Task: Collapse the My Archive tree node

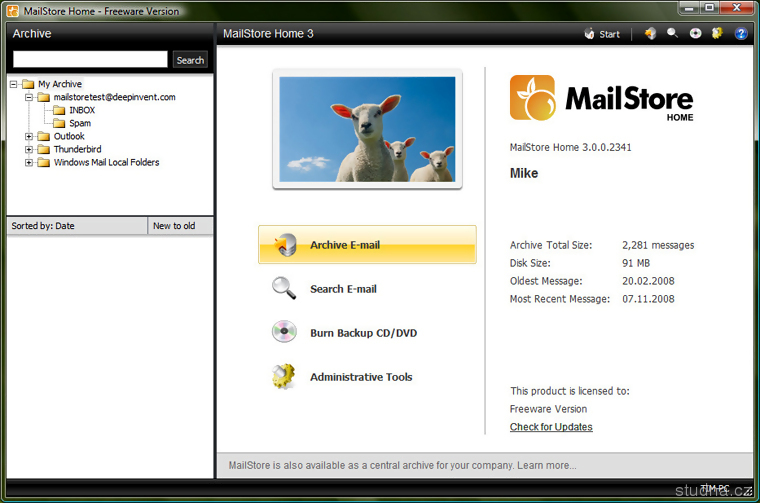Action: pos(14,84)
